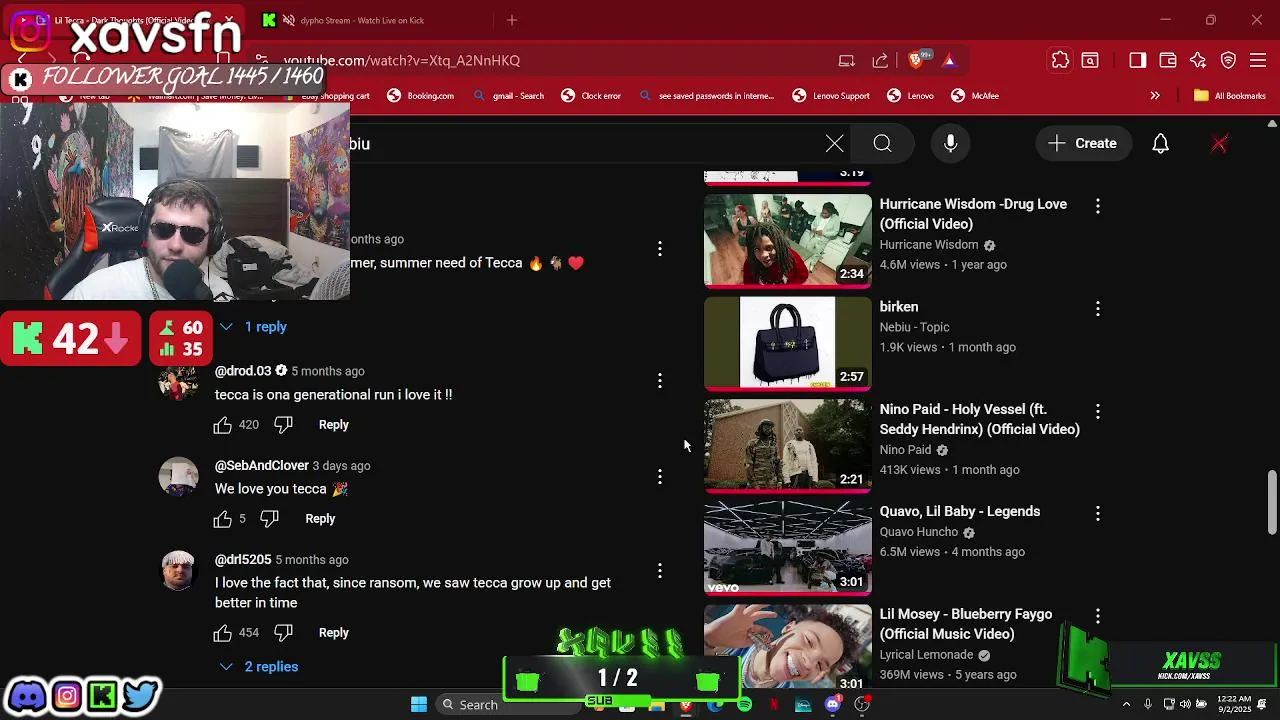Open YouTube Create button
This screenshot has height=720, width=1280.
(1083, 143)
